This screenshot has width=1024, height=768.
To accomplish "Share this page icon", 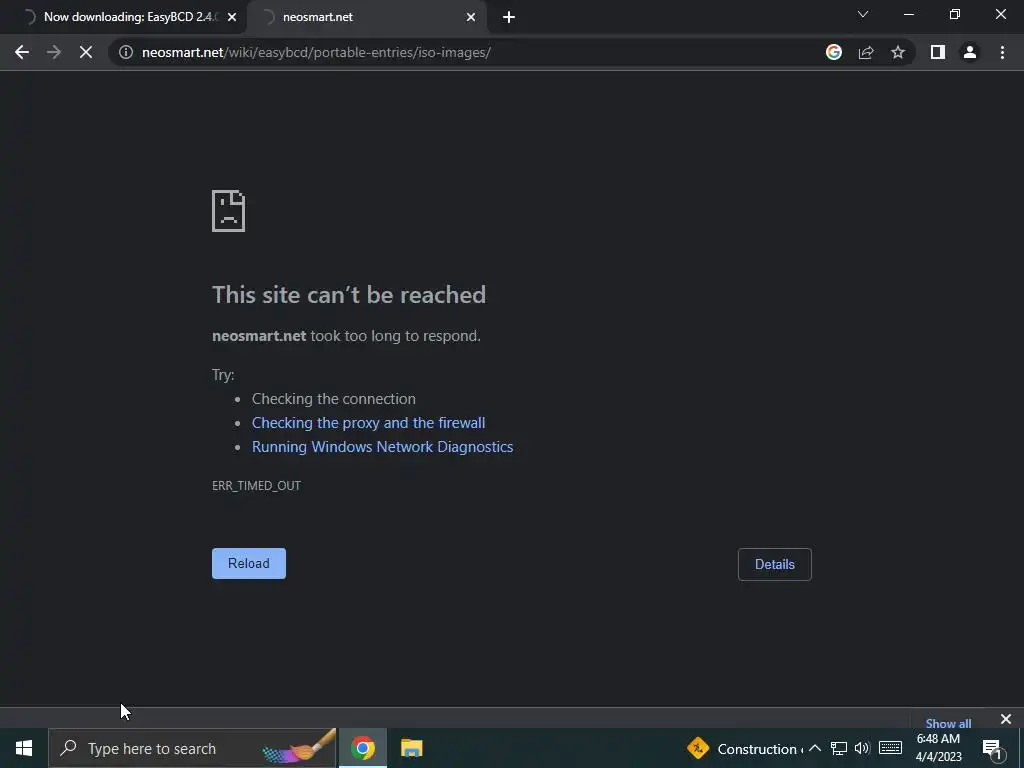I will (866, 52).
